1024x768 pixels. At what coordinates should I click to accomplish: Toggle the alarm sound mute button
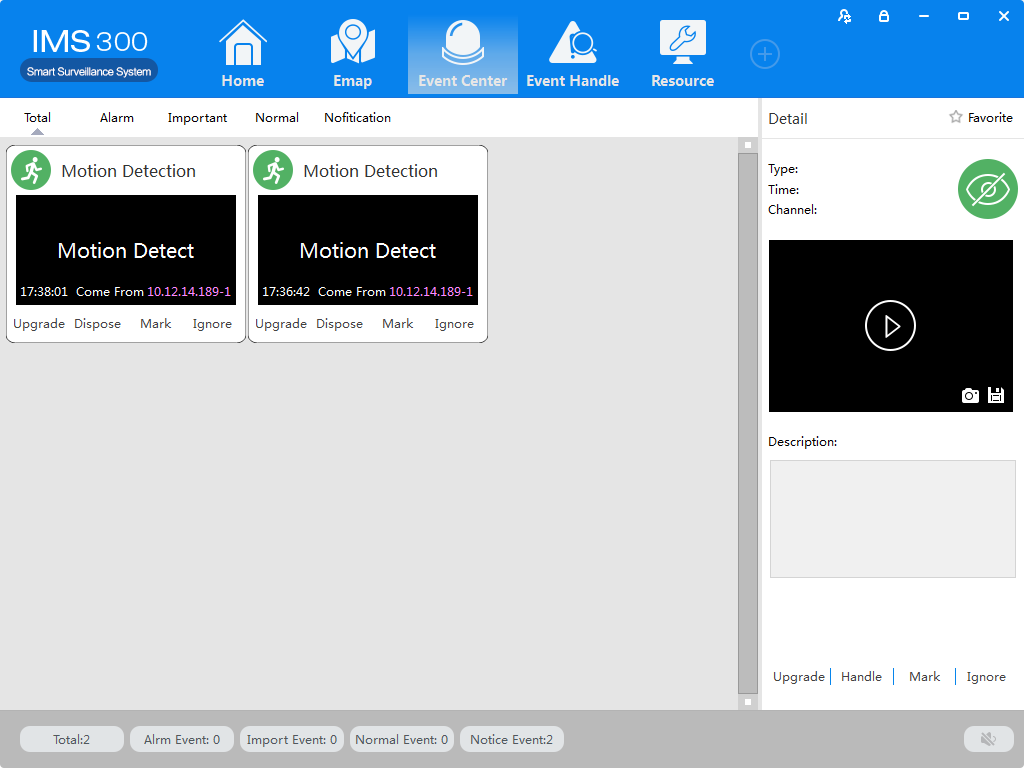[x=988, y=739]
